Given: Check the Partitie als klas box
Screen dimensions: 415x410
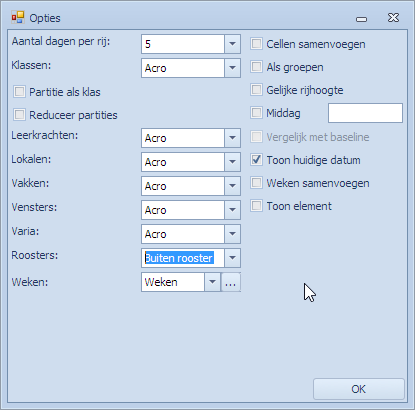Looking at the screenshot, I should tap(19, 92).
